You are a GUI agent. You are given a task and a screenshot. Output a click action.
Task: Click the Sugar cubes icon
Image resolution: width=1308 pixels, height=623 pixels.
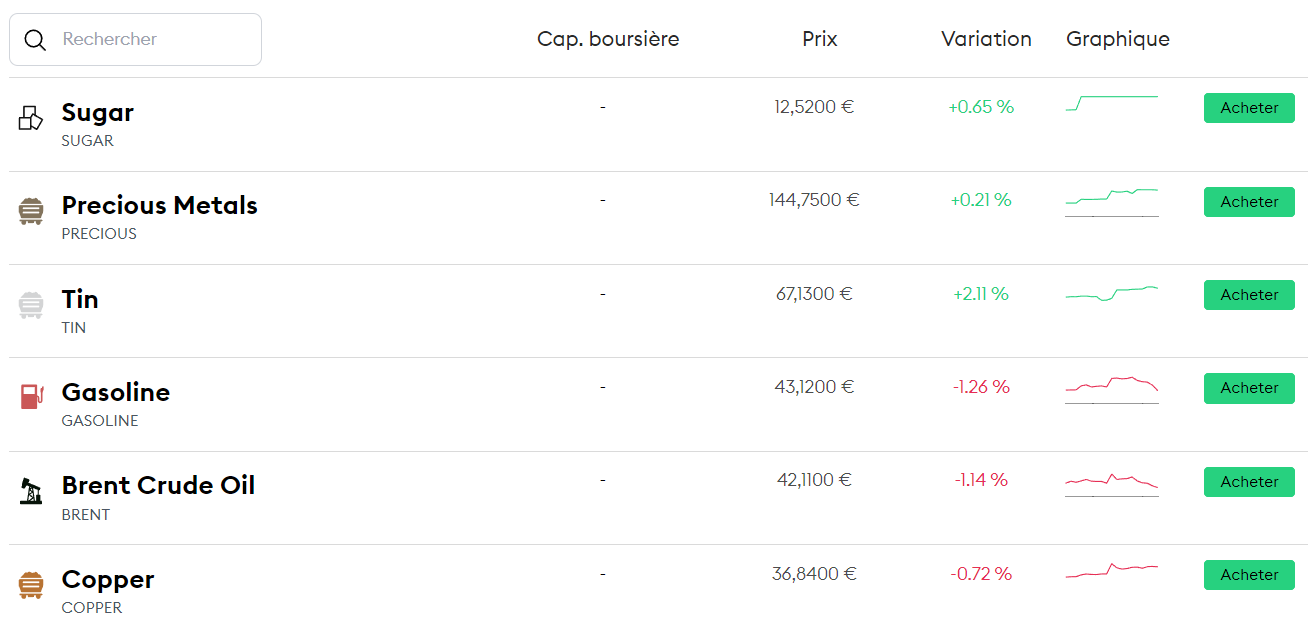pos(31,118)
